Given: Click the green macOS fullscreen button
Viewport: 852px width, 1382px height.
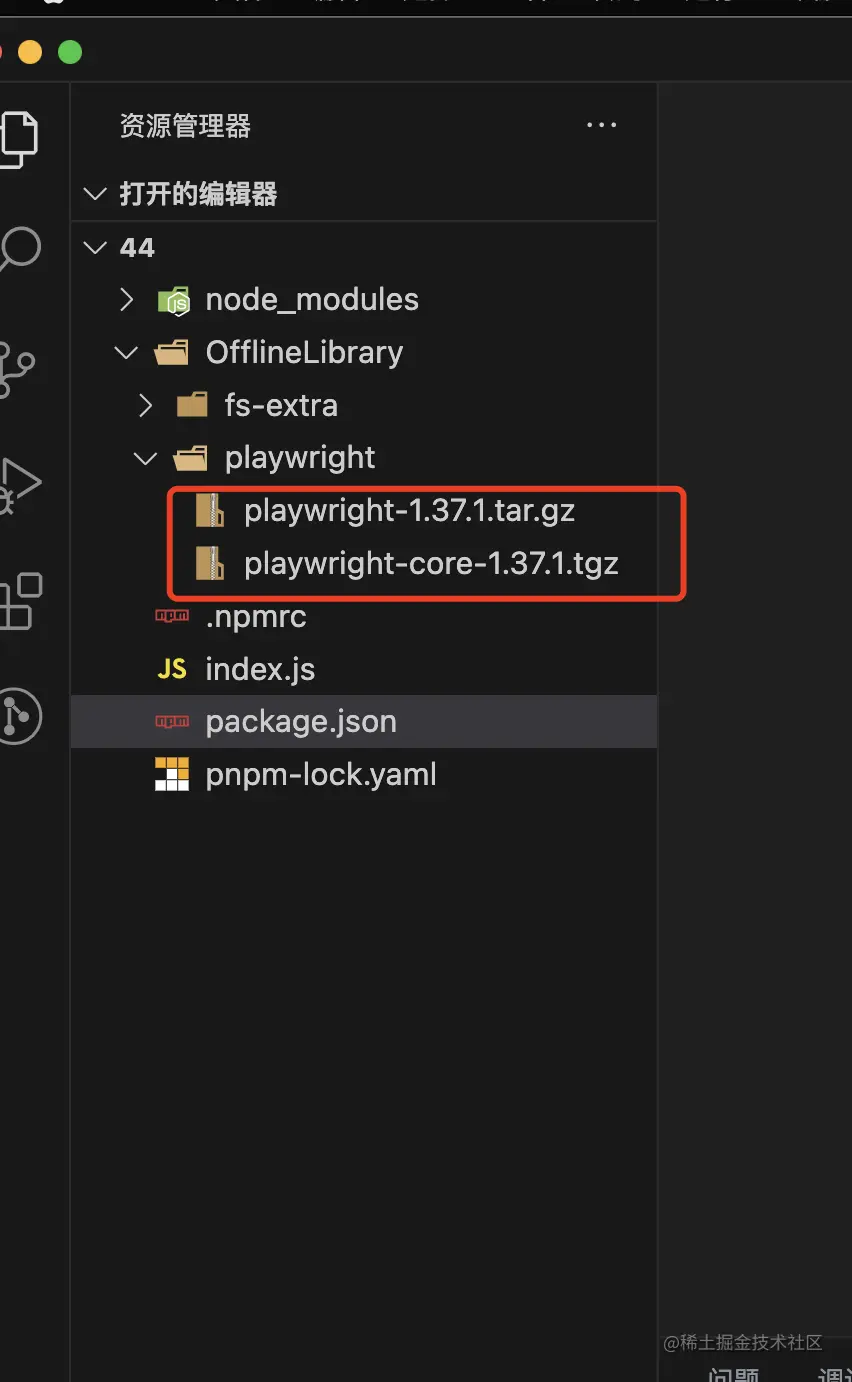Looking at the screenshot, I should click(70, 52).
